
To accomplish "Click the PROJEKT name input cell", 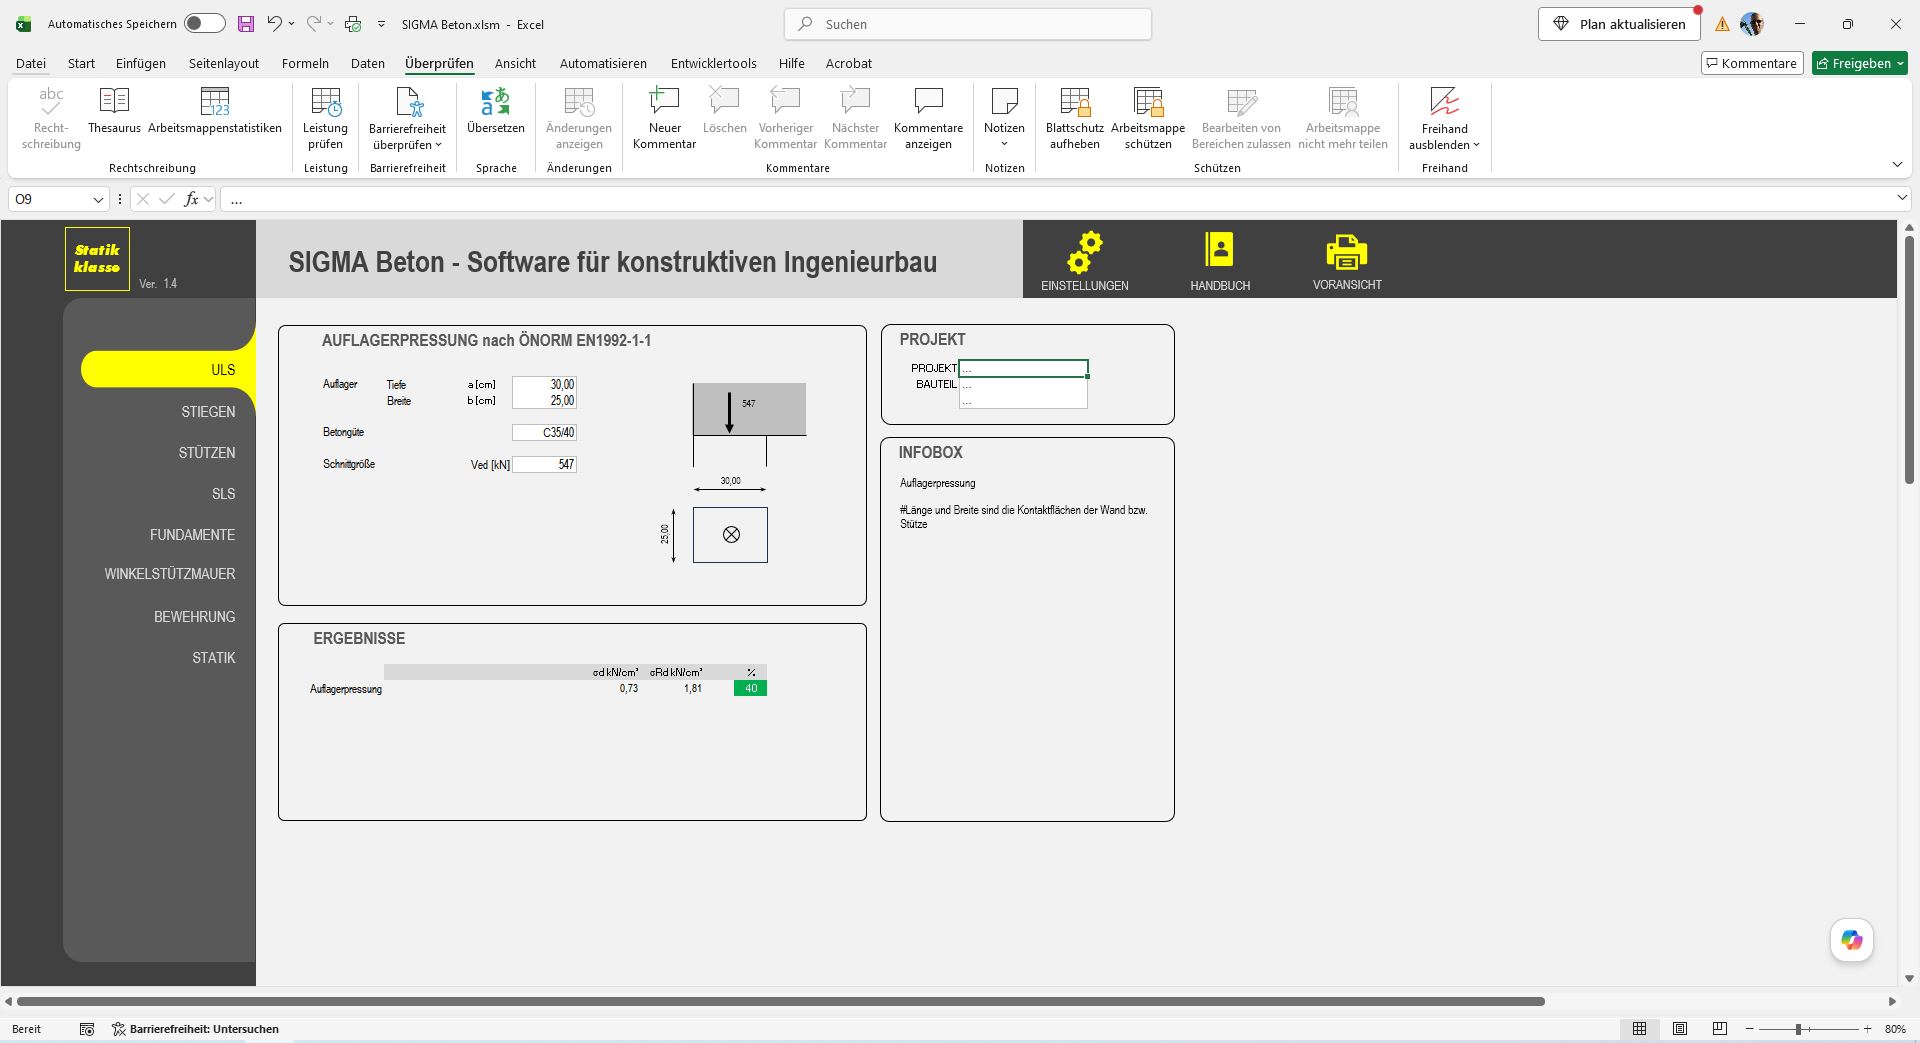I will tap(1023, 368).
